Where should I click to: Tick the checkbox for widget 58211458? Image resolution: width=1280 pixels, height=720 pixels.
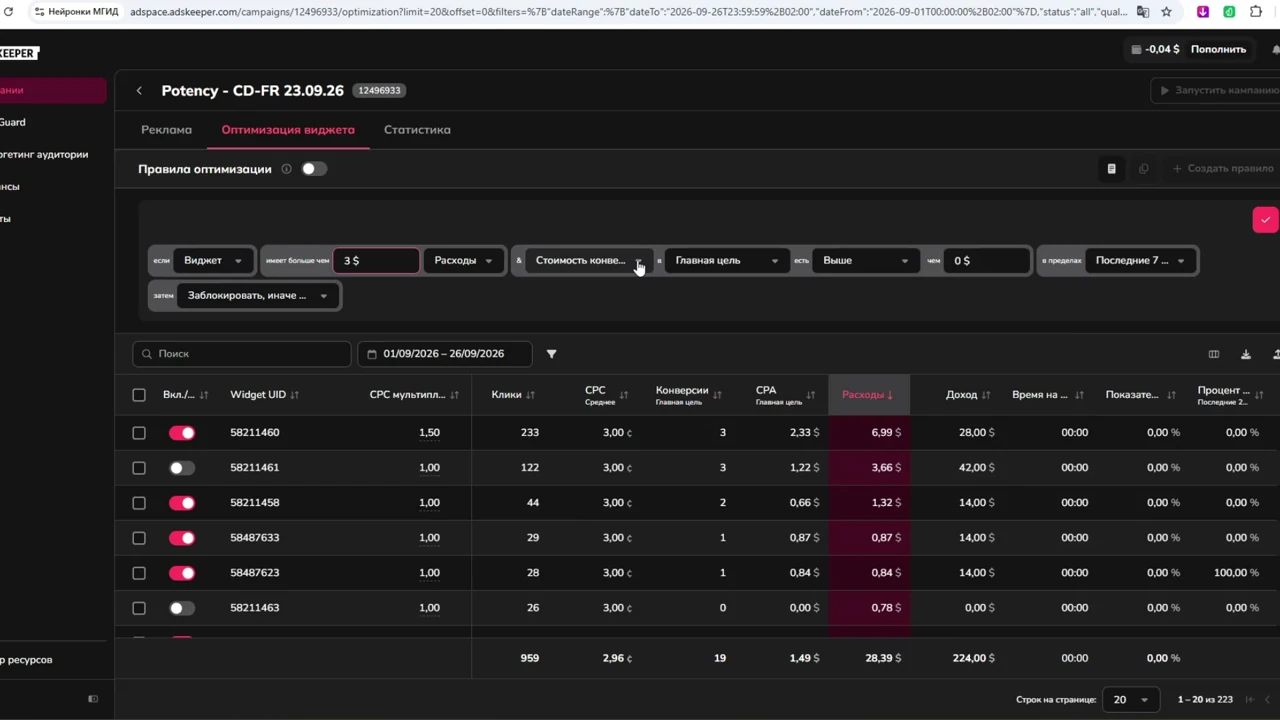click(x=139, y=503)
